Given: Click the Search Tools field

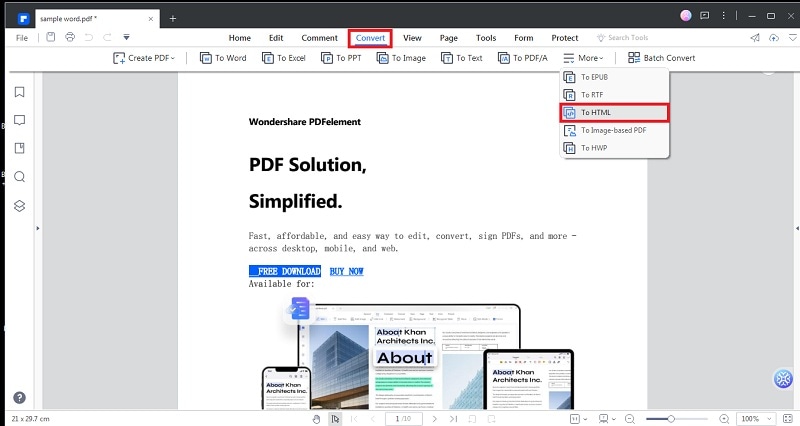Looking at the screenshot, I should [x=622, y=38].
